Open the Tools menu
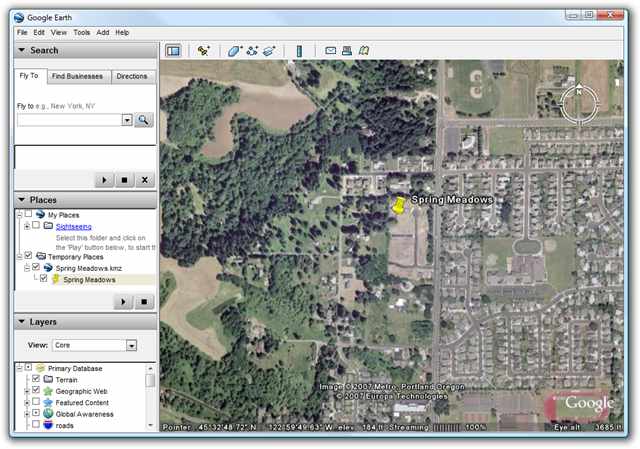The image size is (640, 449). (82, 33)
